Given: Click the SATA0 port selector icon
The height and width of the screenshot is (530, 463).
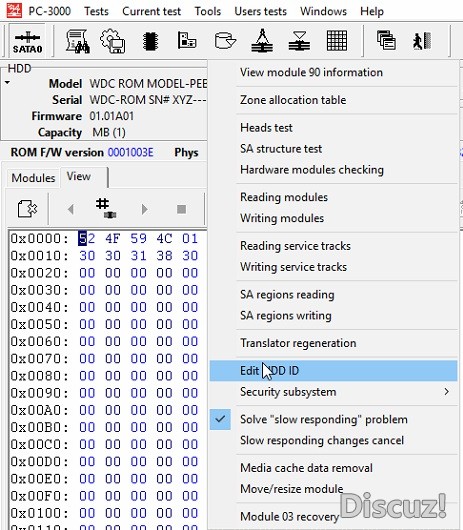Looking at the screenshot, I should (x=27, y=41).
